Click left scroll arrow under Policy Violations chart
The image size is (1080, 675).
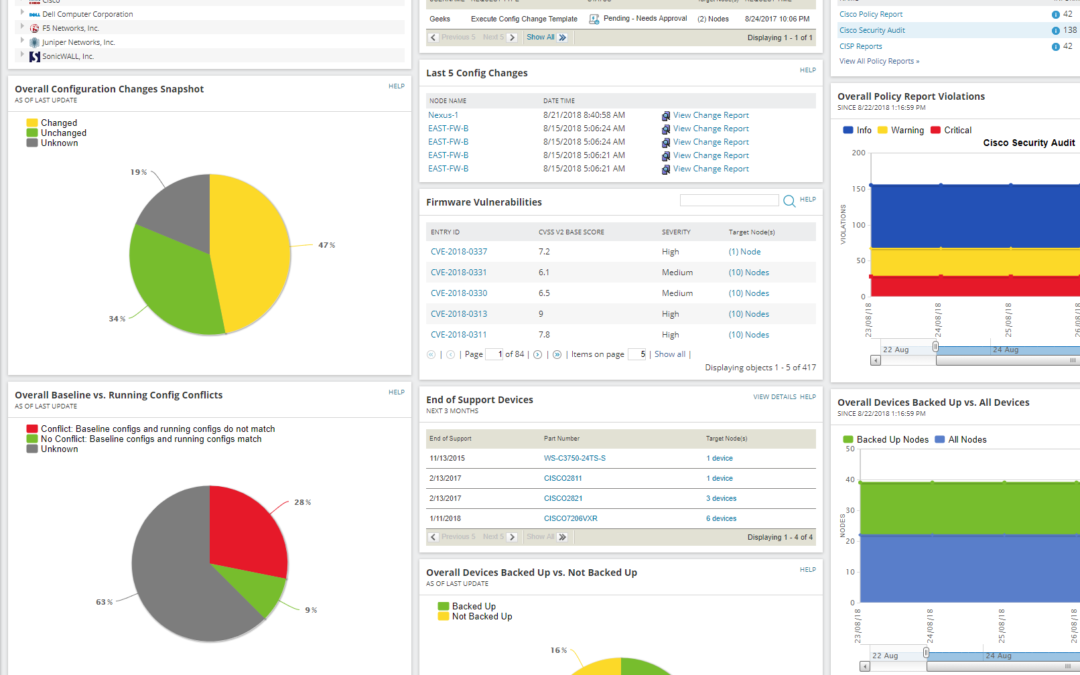[x=875, y=360]
